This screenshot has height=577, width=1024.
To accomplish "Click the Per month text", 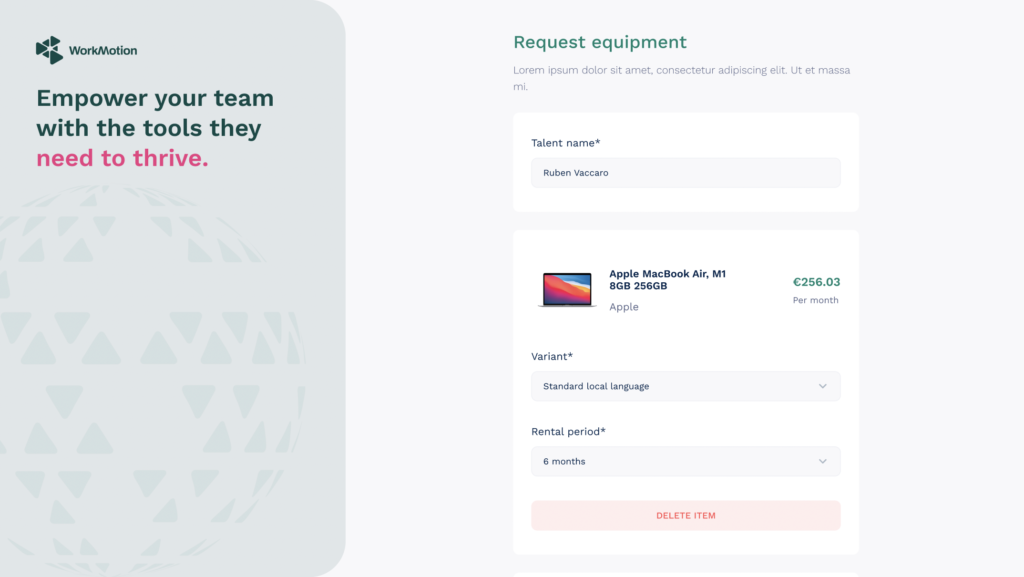I will point(816,300).
